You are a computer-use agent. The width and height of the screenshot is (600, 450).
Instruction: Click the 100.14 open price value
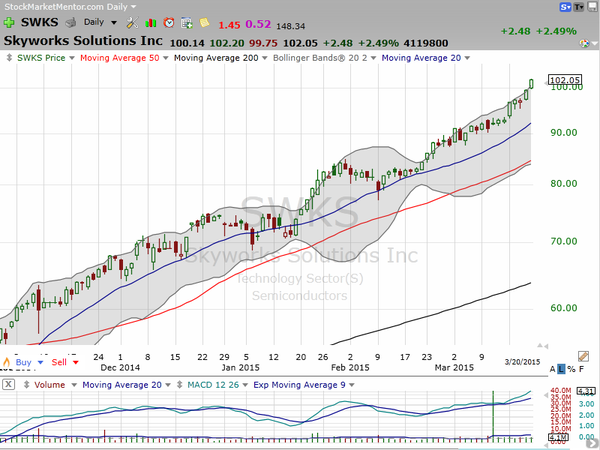click(188, 43)
